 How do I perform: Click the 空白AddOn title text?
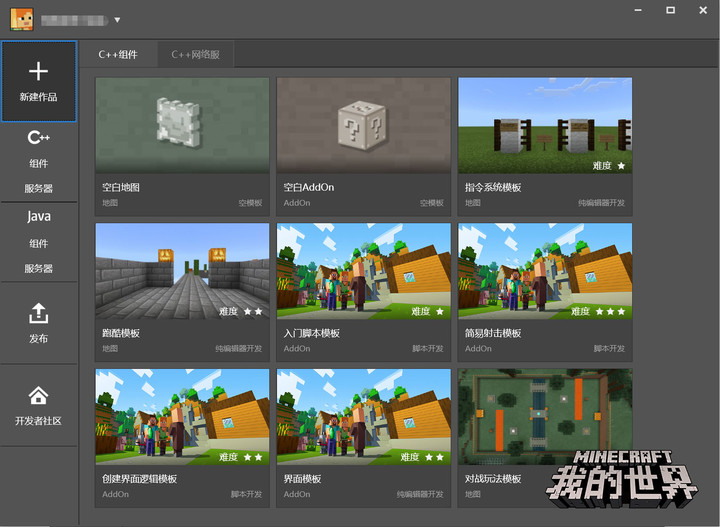click(309, 187)
